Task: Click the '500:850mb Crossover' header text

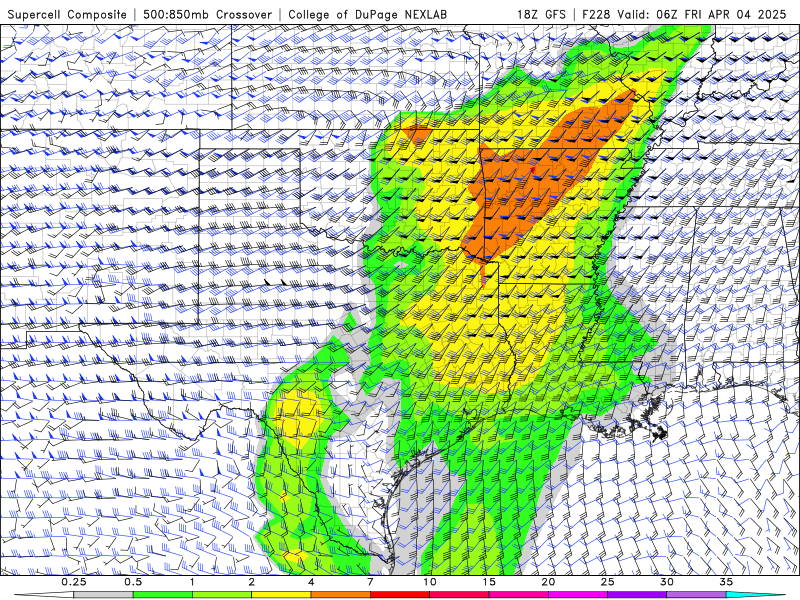Action: [208, 14]
